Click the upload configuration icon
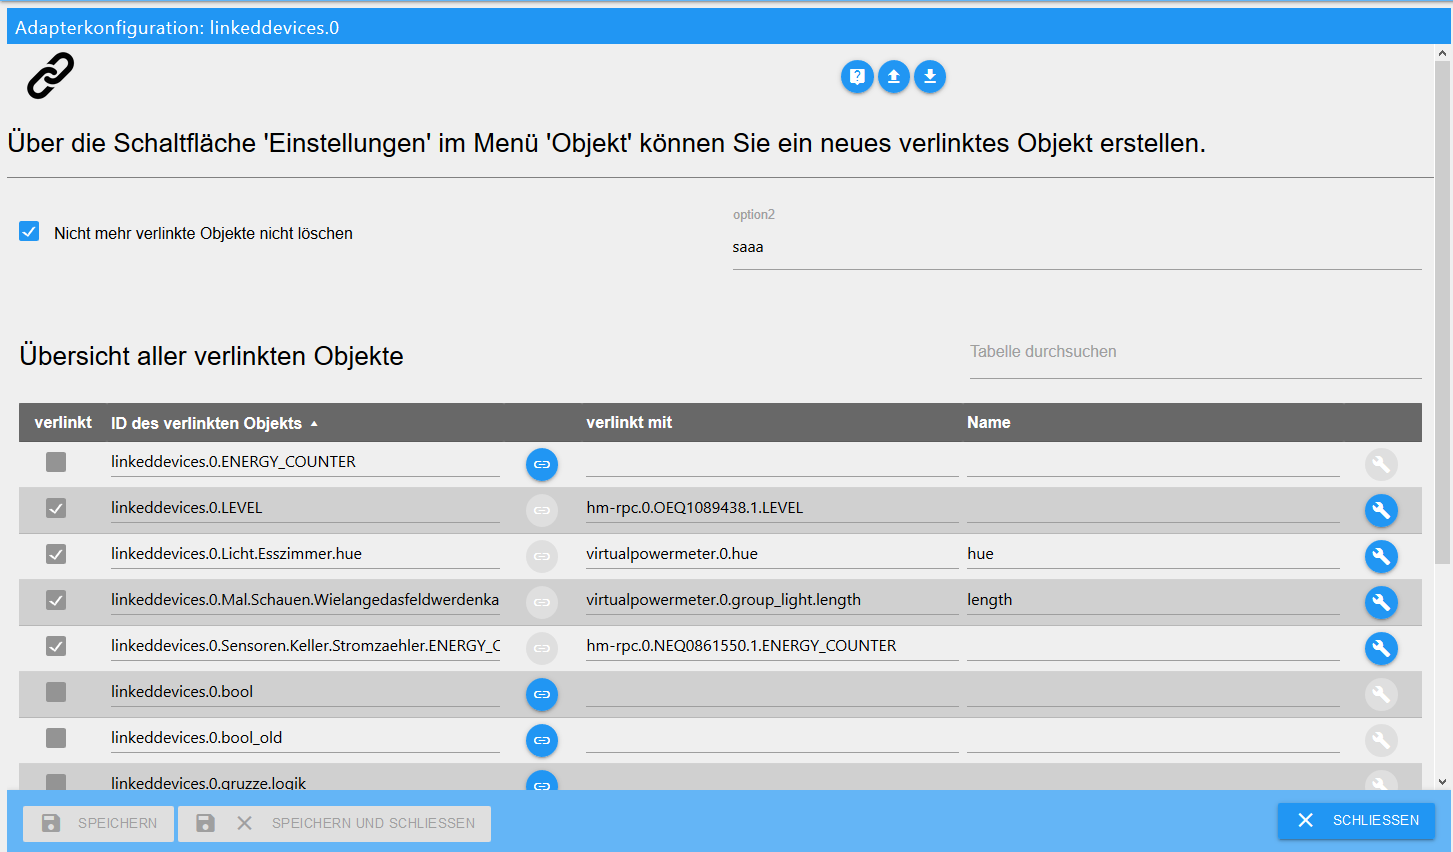The height and width of the screenshot is (852, 1453). click(x=894, y=77)
